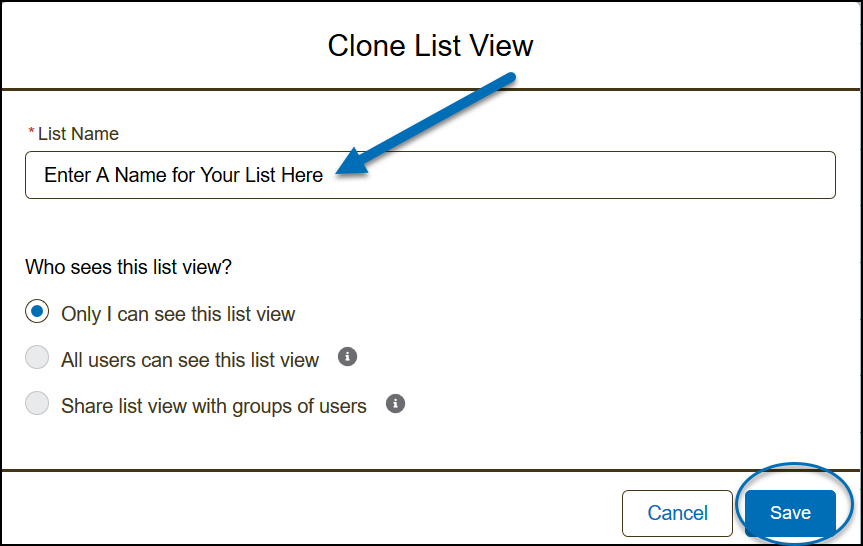The image size is (863, 546).
Task: Click the 'Enter A Name for Your List Here' text
Action: [x=184, y=175]
